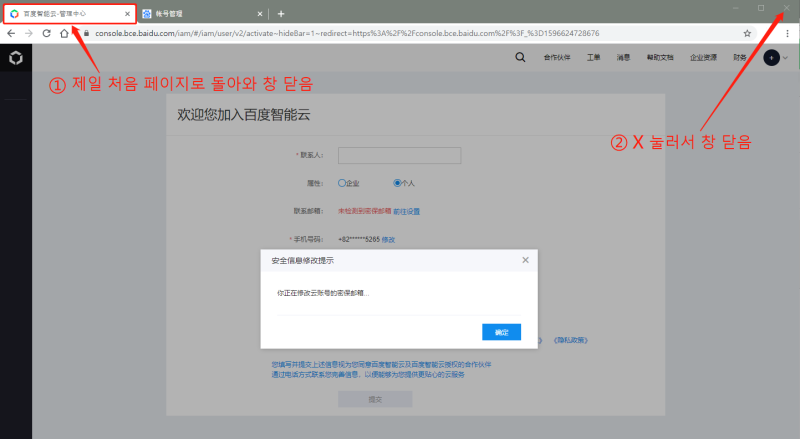The width and height of the screenshot is (800, 439).
Task: Open the Chrome three-dot menu
Action: point(787,33)
